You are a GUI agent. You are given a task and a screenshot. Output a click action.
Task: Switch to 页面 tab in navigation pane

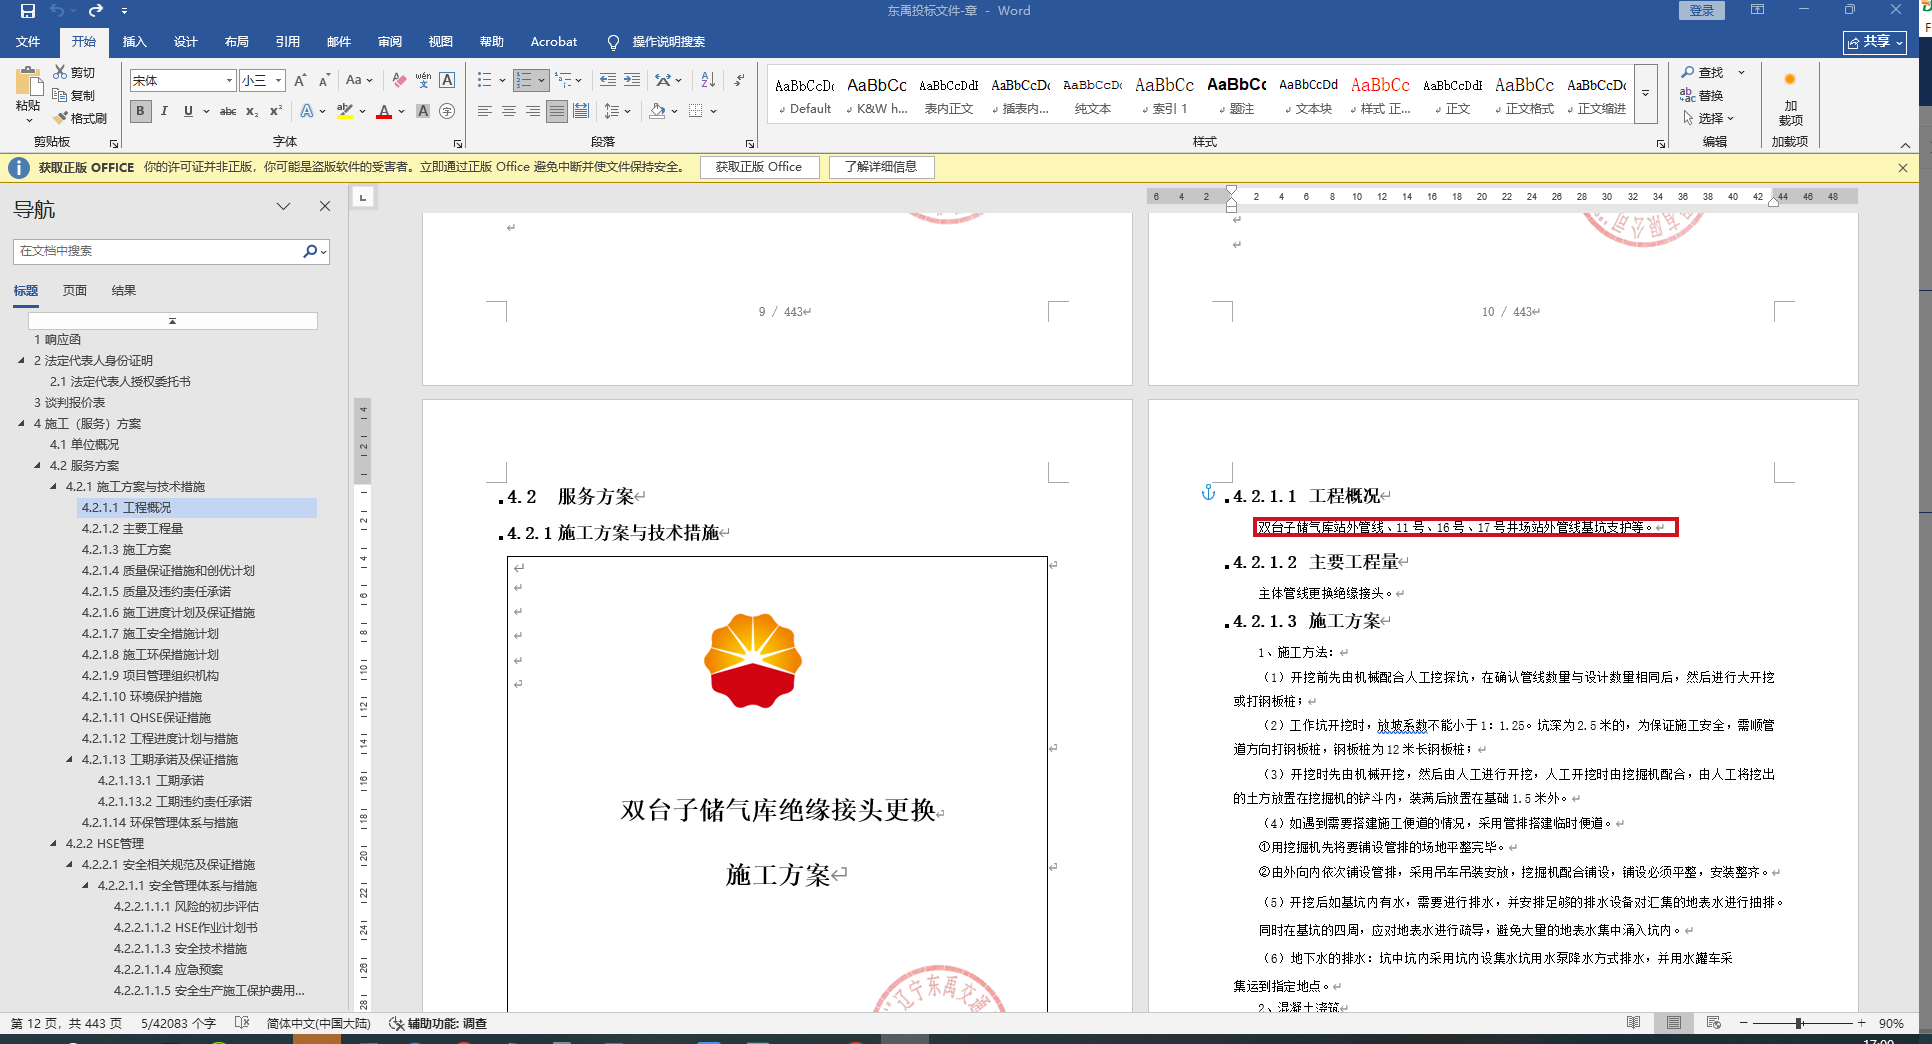(x=75, y=291)
